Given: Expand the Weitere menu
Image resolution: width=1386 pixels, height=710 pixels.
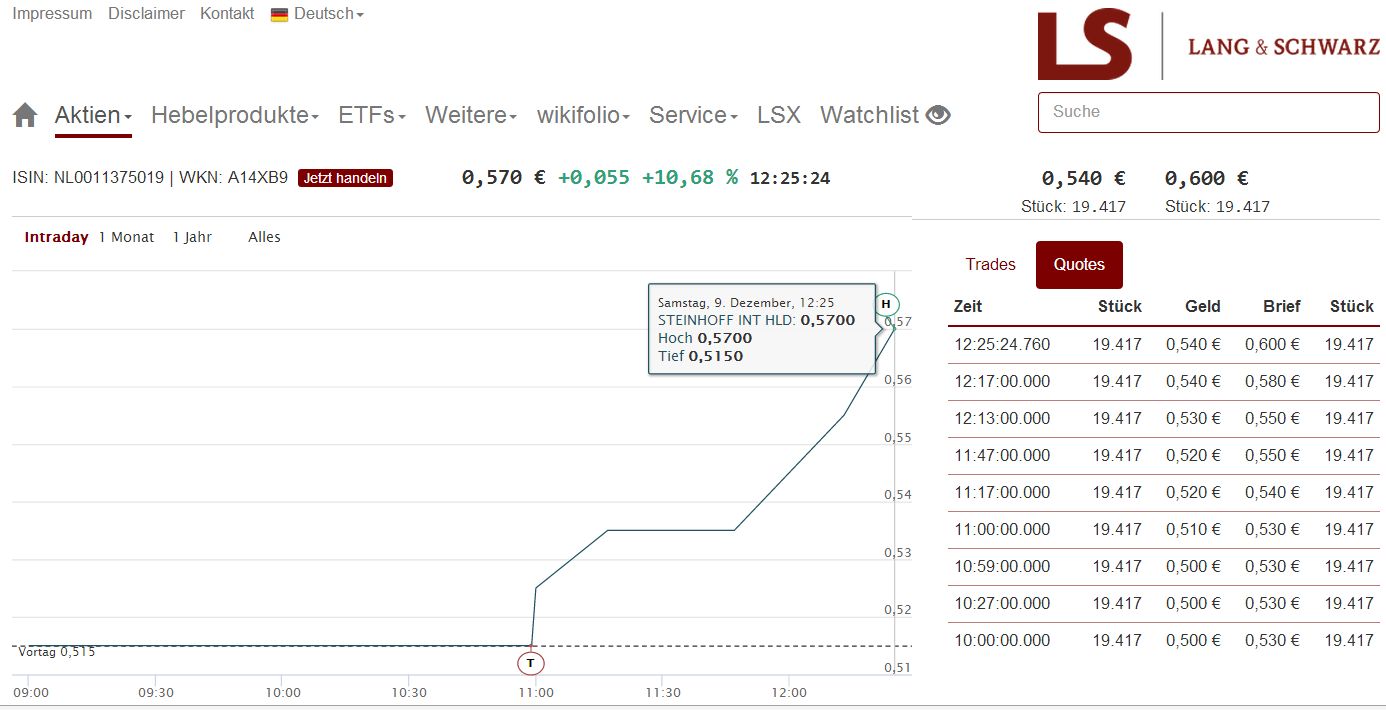Looking at the screenshot, I should (471, 116).
